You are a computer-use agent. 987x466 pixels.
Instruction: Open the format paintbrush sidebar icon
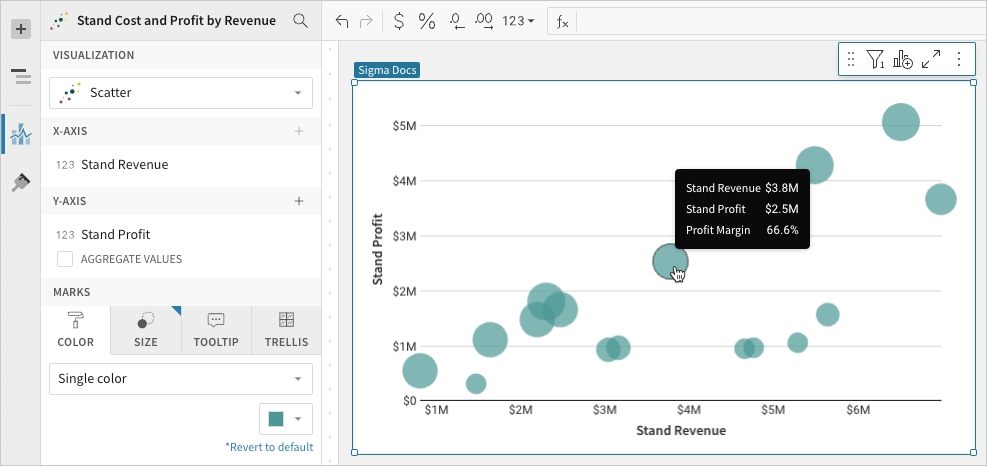20,182
